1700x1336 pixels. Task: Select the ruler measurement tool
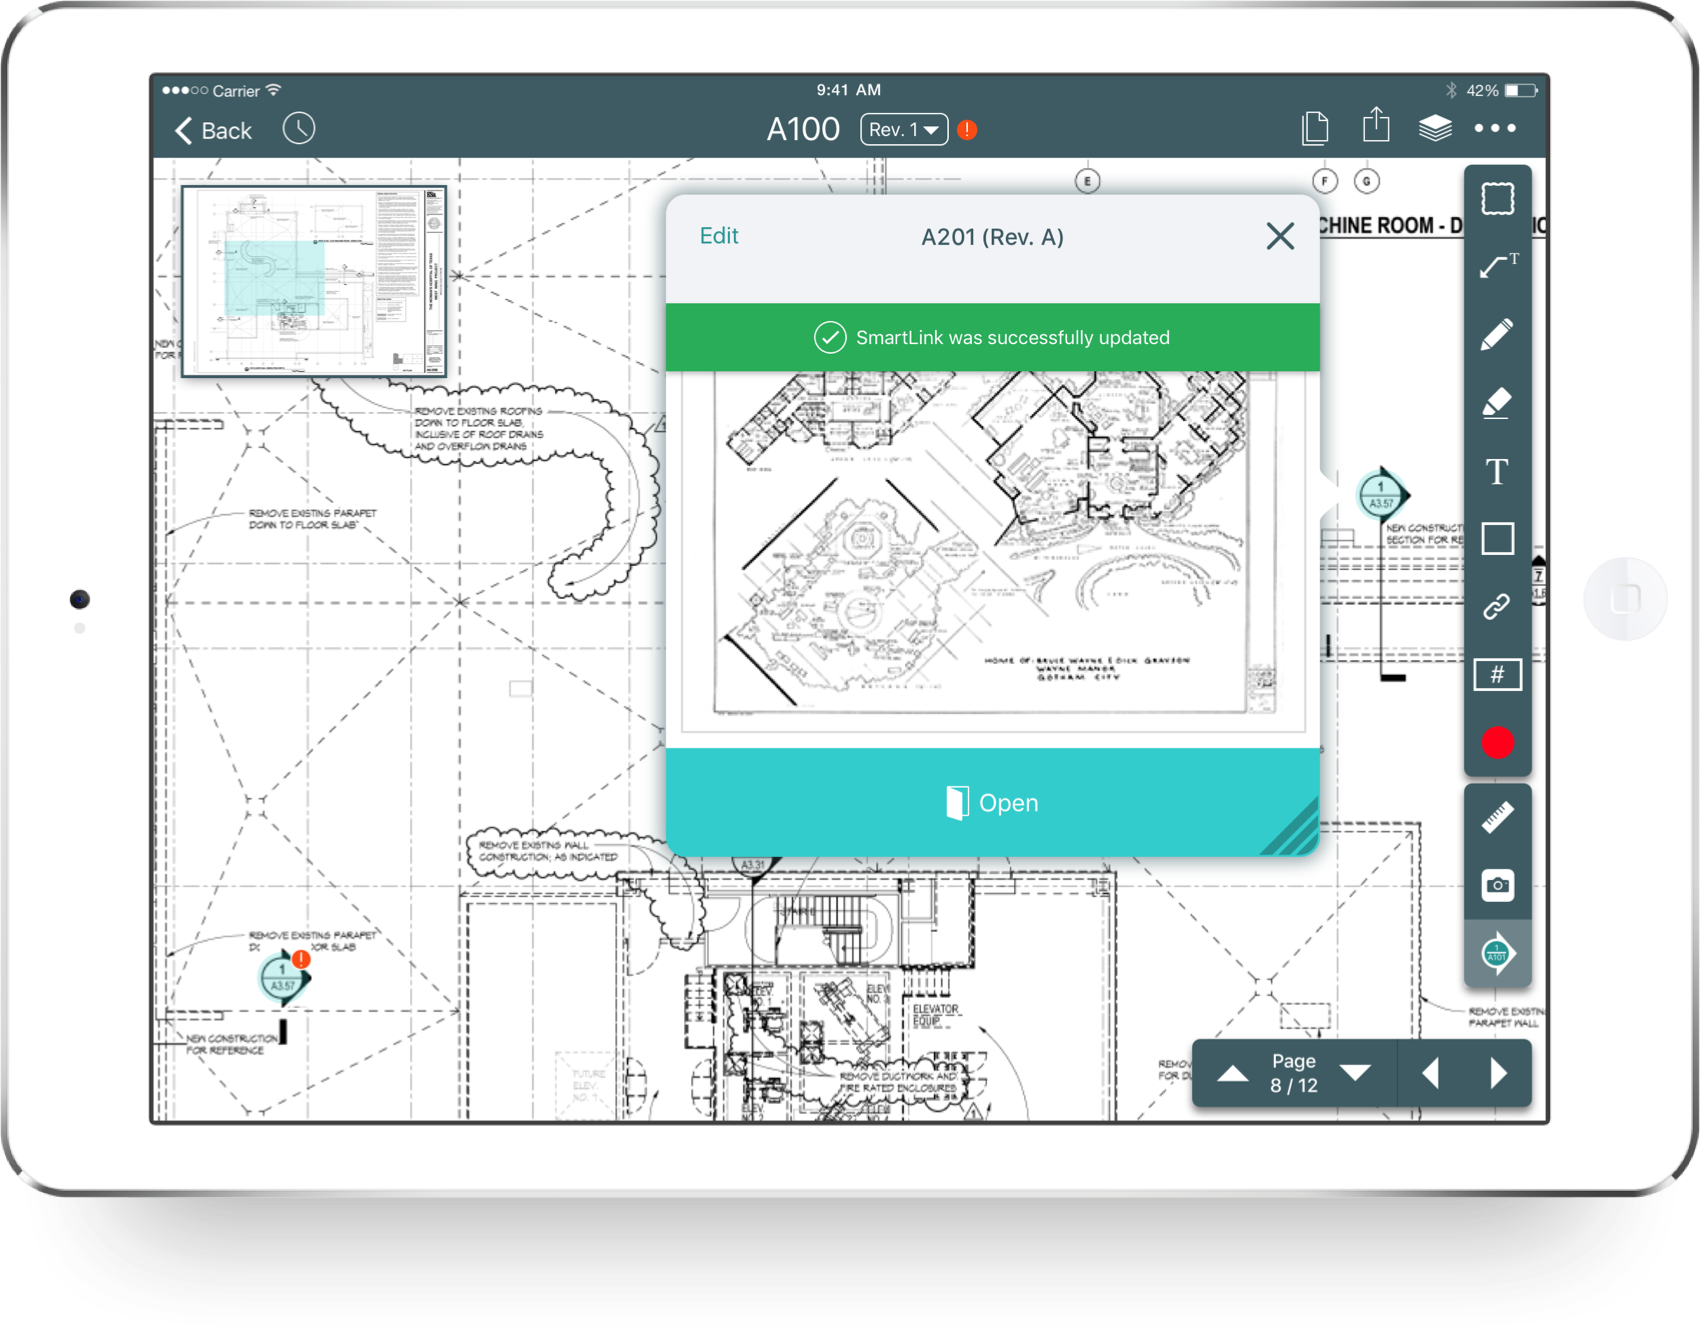(1497, 818)
